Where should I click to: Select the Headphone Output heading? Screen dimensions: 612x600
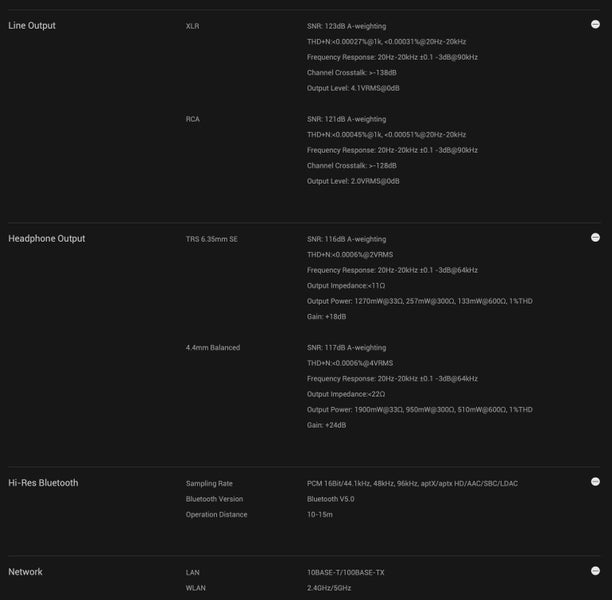click(x=47, y=239)
